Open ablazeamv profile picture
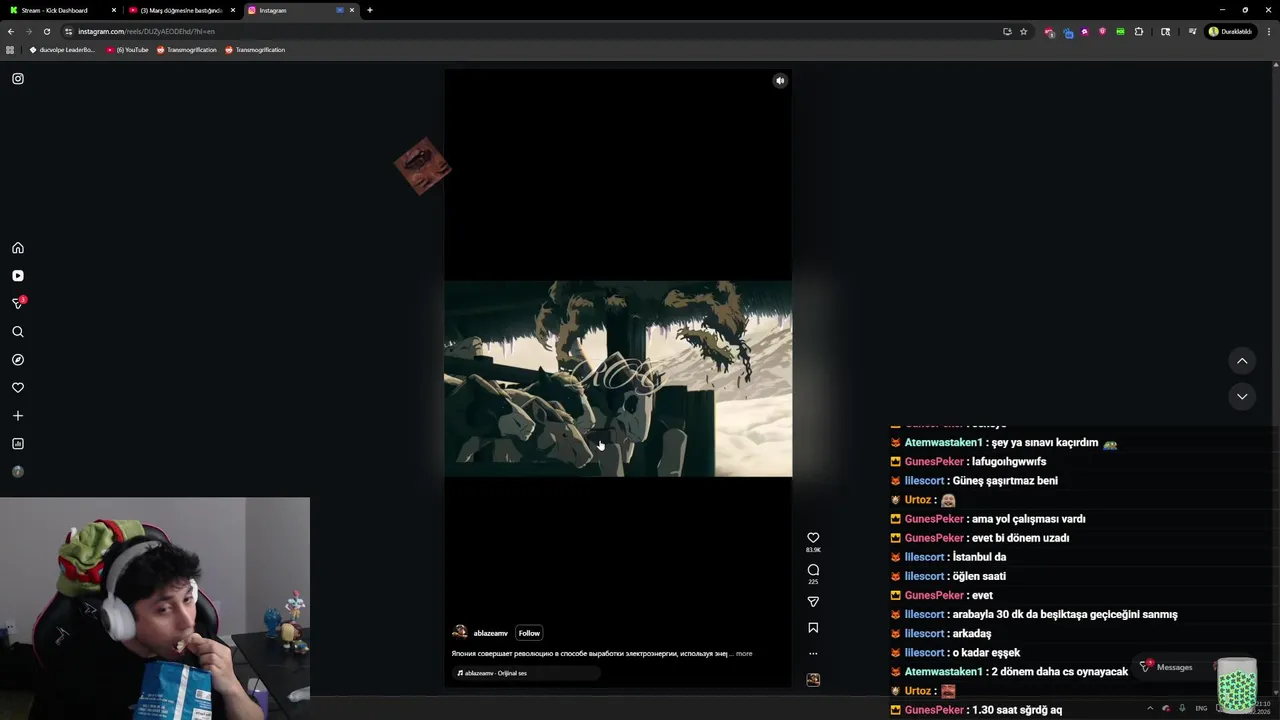Viewport: 1280px width, 720px height. tap(460, 632)
